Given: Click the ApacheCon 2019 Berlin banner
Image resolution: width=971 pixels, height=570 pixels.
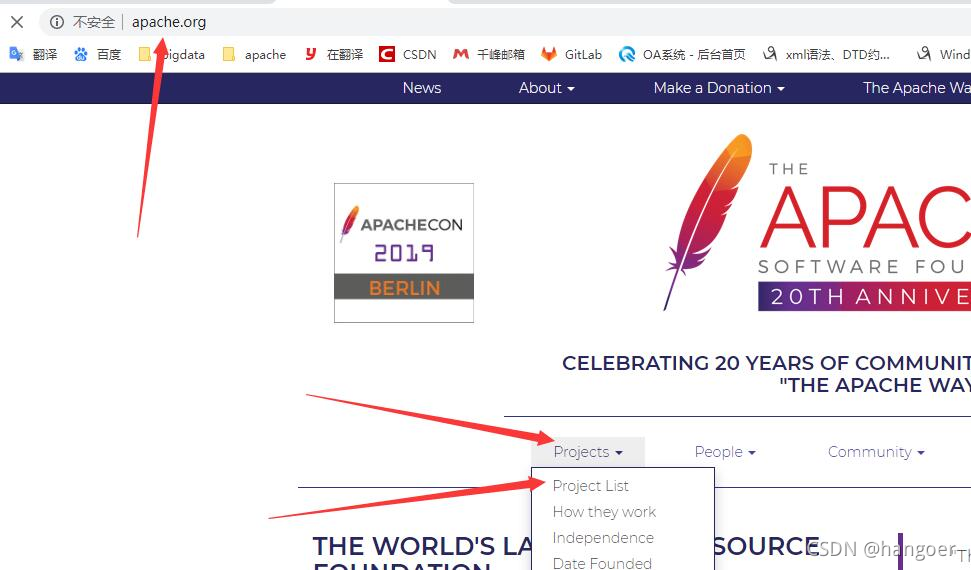Looking at the screenshot, I should click(x=404, y=253).
